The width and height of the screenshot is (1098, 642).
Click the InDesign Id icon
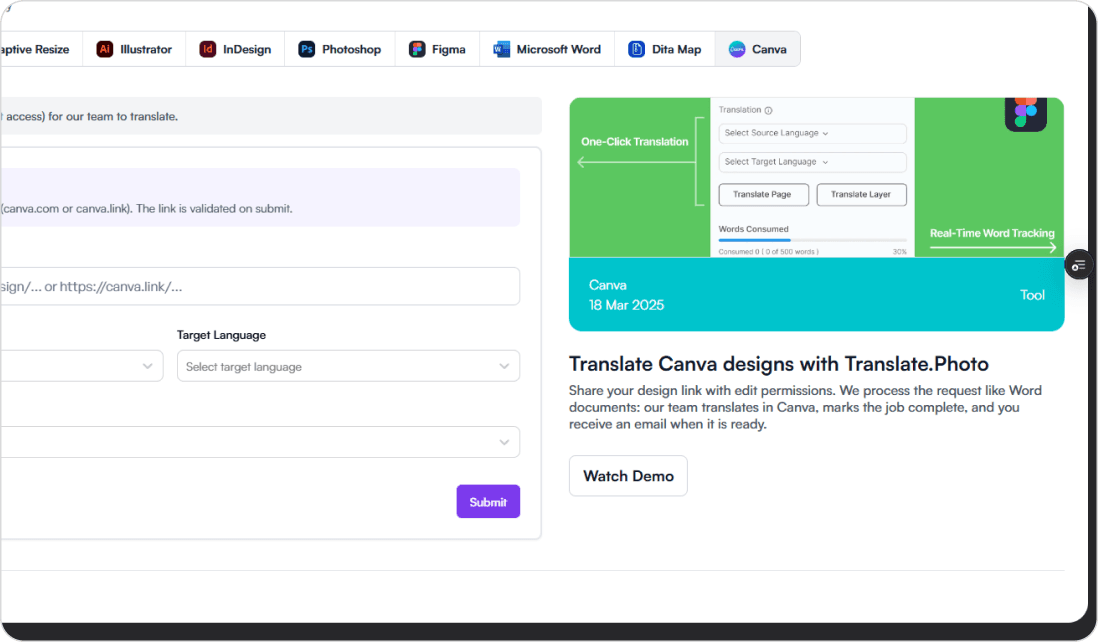coord(207,49)
